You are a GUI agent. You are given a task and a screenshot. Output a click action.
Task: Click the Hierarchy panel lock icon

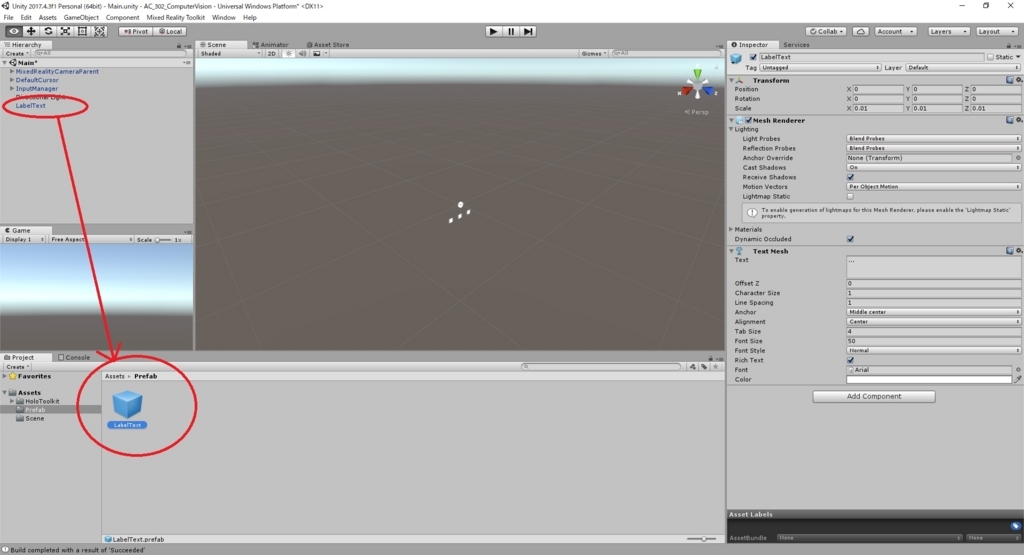point(179,46)
